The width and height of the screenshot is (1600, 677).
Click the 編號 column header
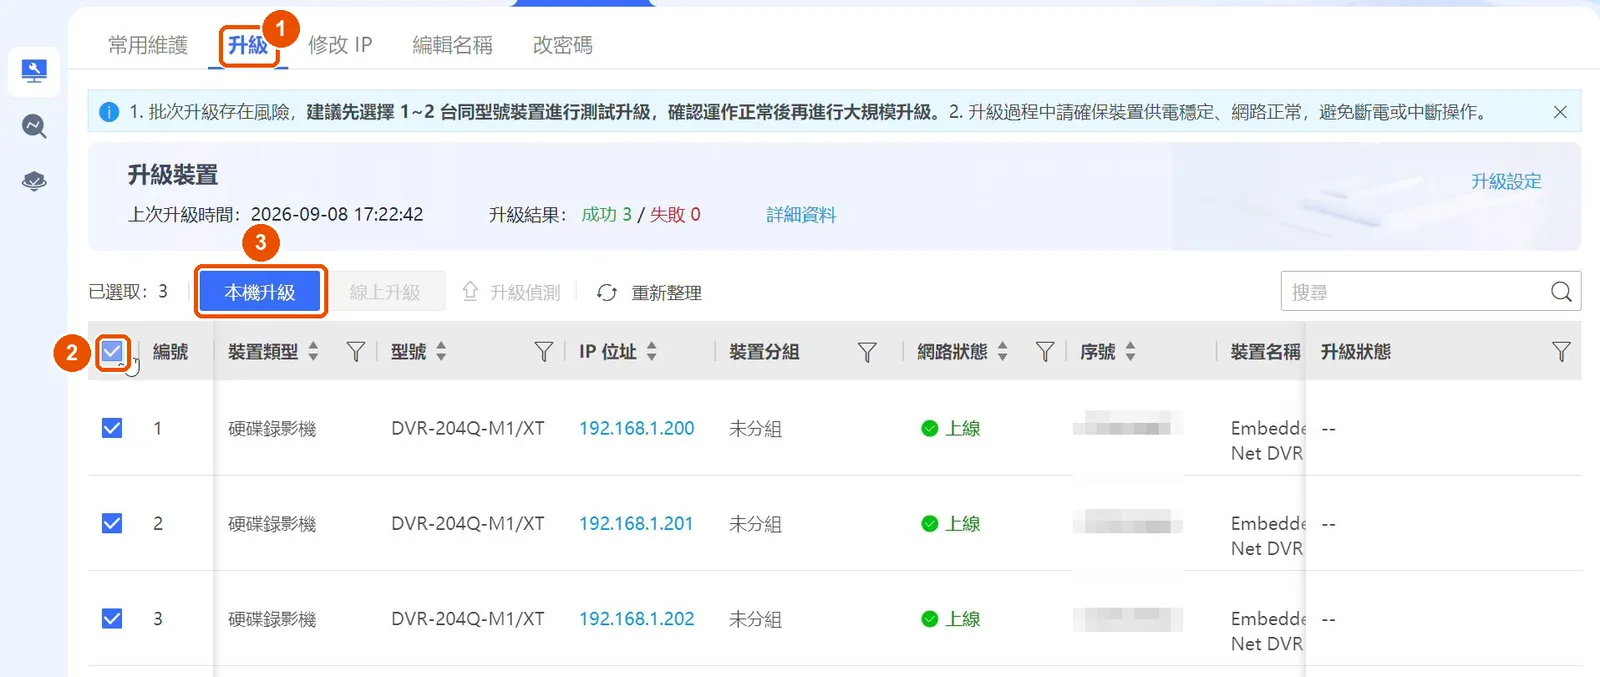170,352
